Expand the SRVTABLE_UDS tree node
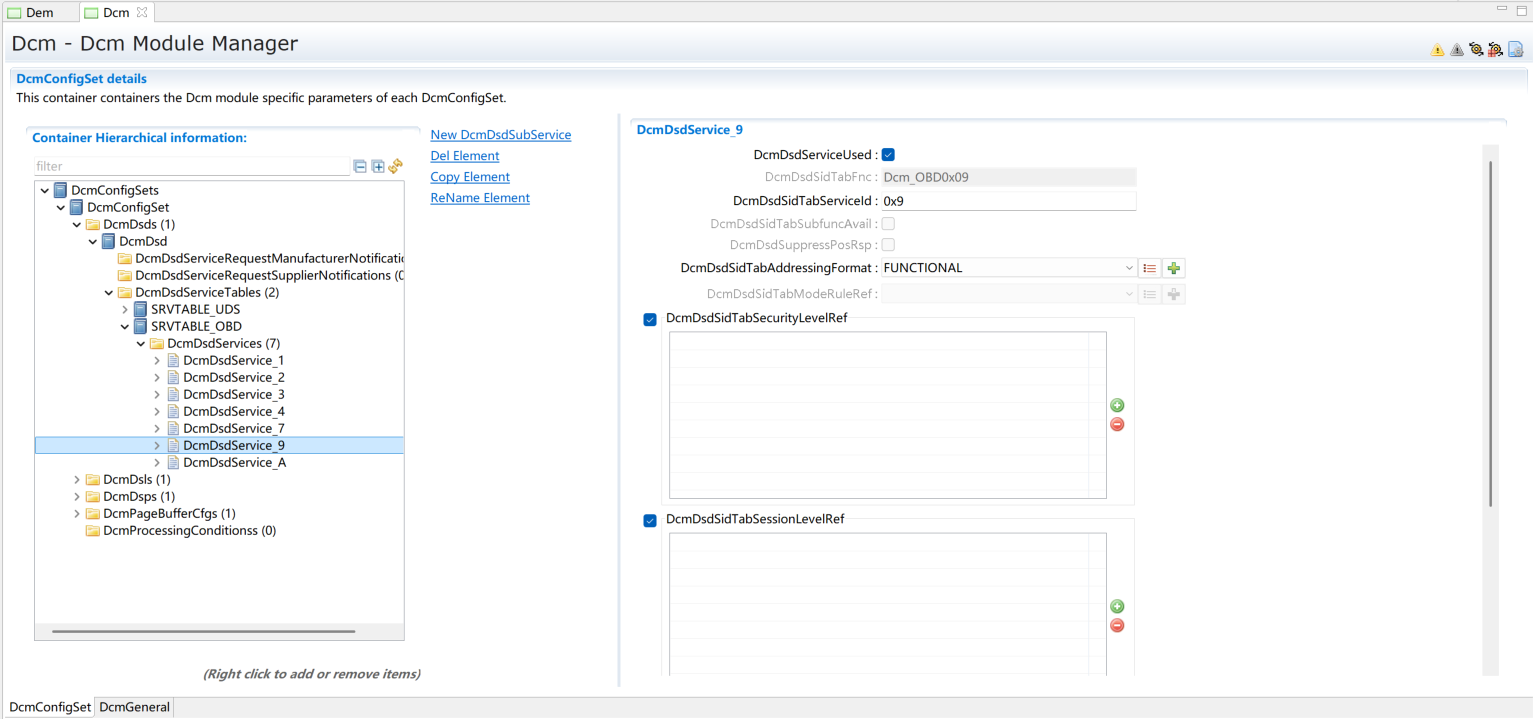Image resolution: width=1533 pixels, height=719 pixels. pos(125,310)
